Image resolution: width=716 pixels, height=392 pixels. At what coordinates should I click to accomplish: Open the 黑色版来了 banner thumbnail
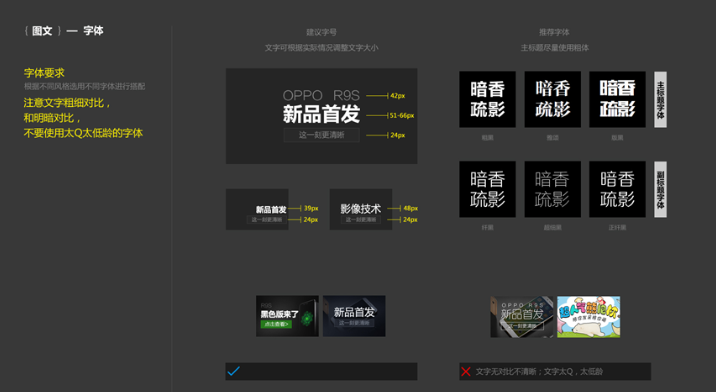287,316
